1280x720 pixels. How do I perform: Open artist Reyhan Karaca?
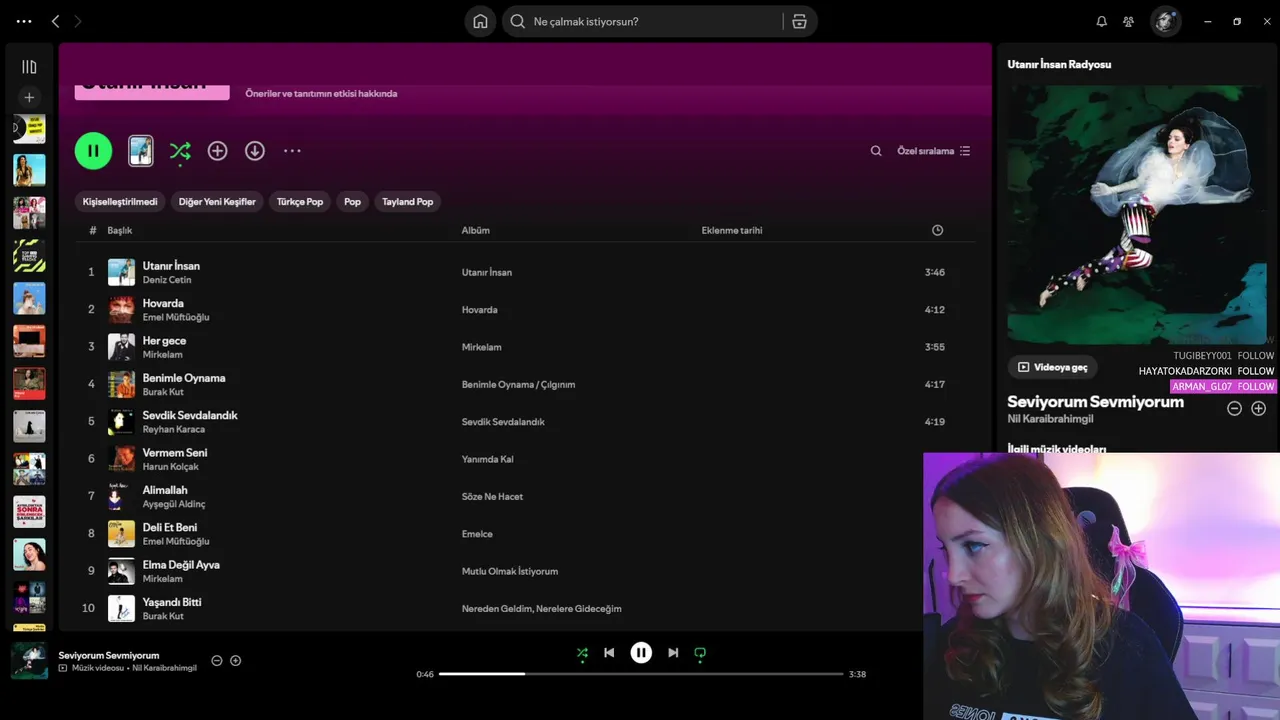pyautogui.click(x=173, y=430)
